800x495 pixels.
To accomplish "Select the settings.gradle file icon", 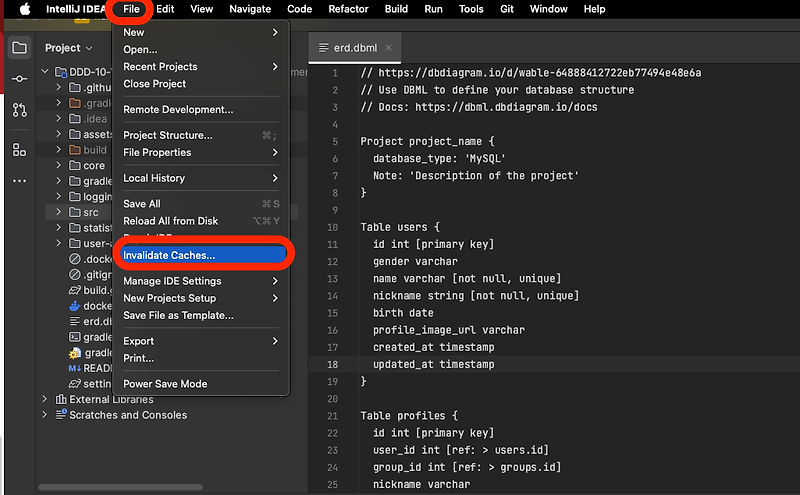I will click(74, 384).
